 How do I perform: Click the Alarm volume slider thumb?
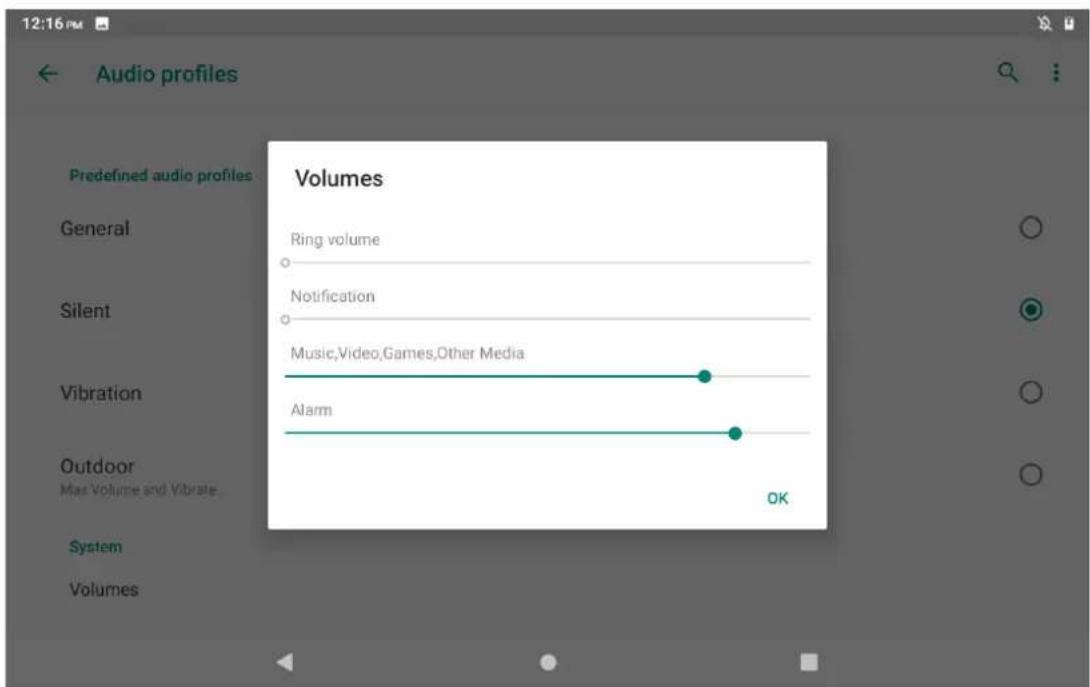click(735, 433)
